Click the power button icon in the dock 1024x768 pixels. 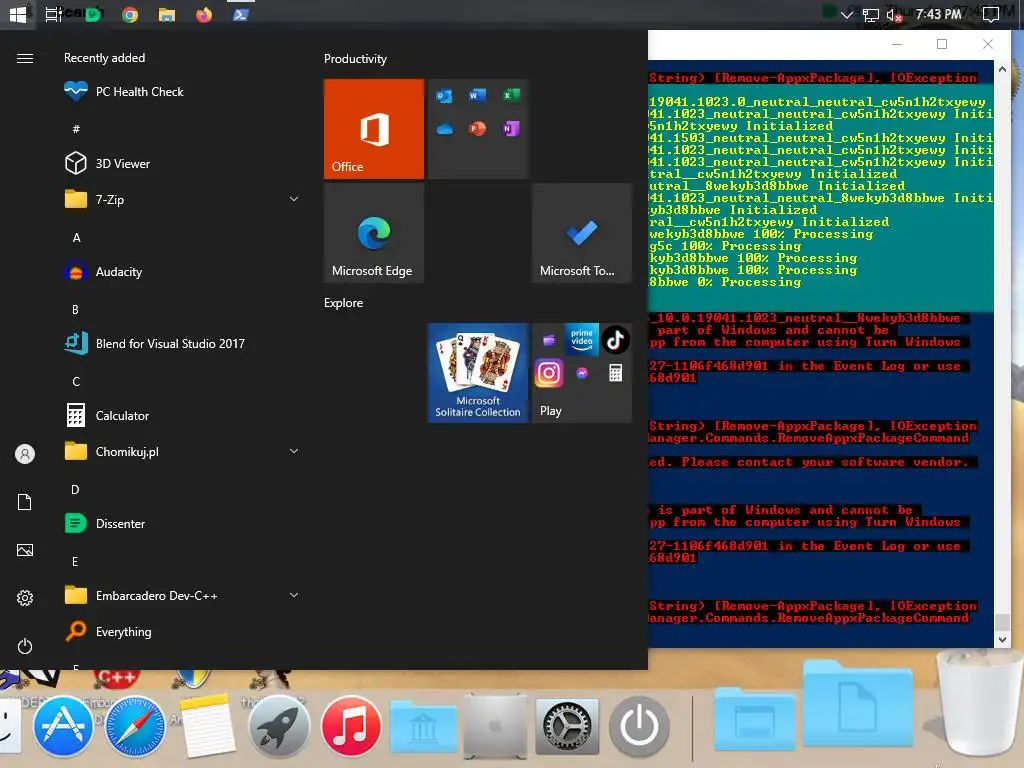(639, 726)
